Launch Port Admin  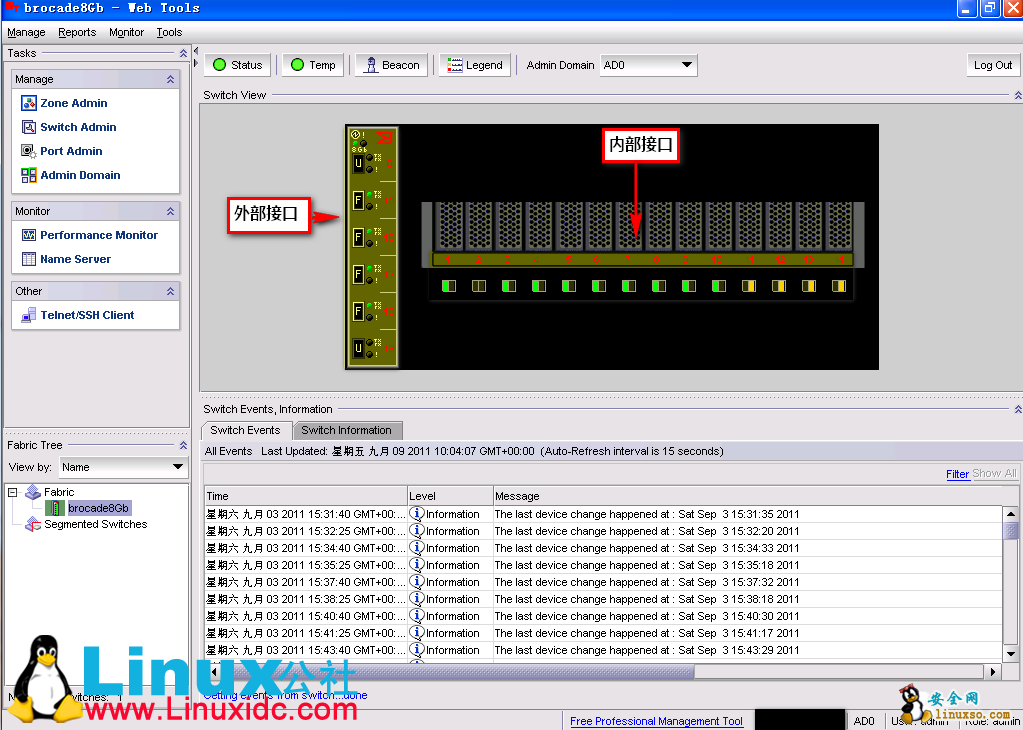(x=71, y=151)
